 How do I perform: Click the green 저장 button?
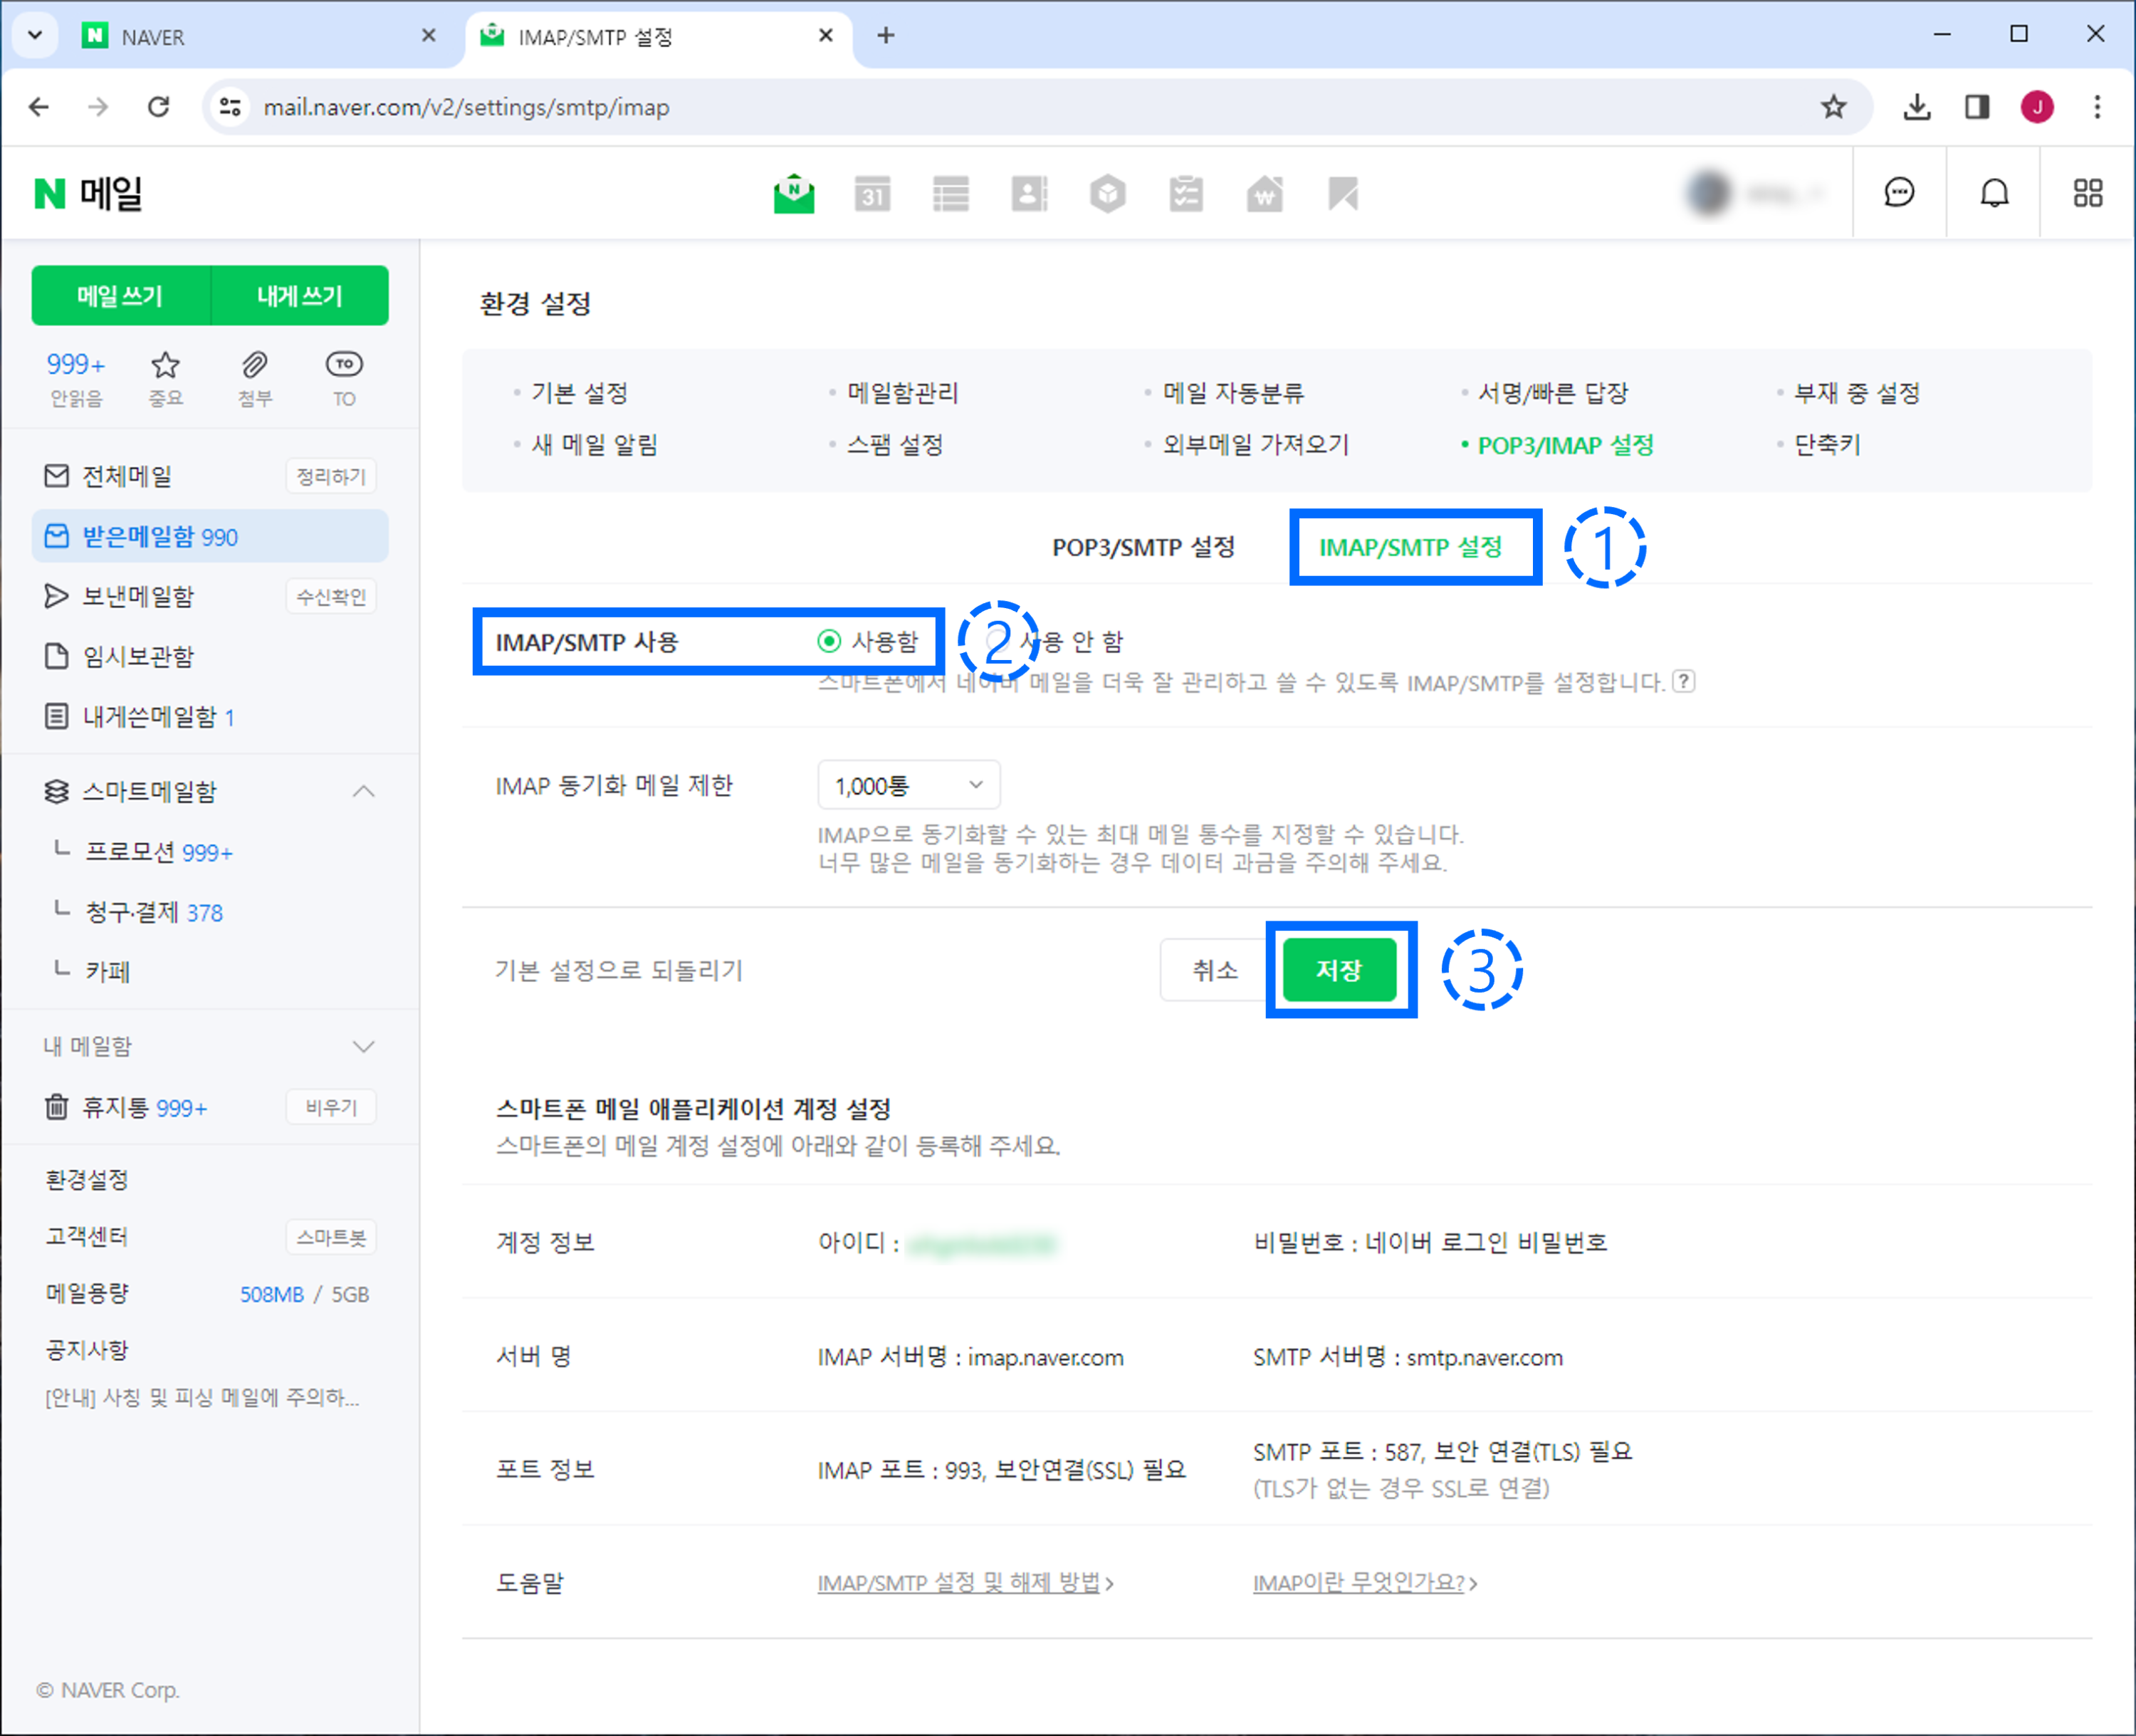click(x=1339, y=970)
